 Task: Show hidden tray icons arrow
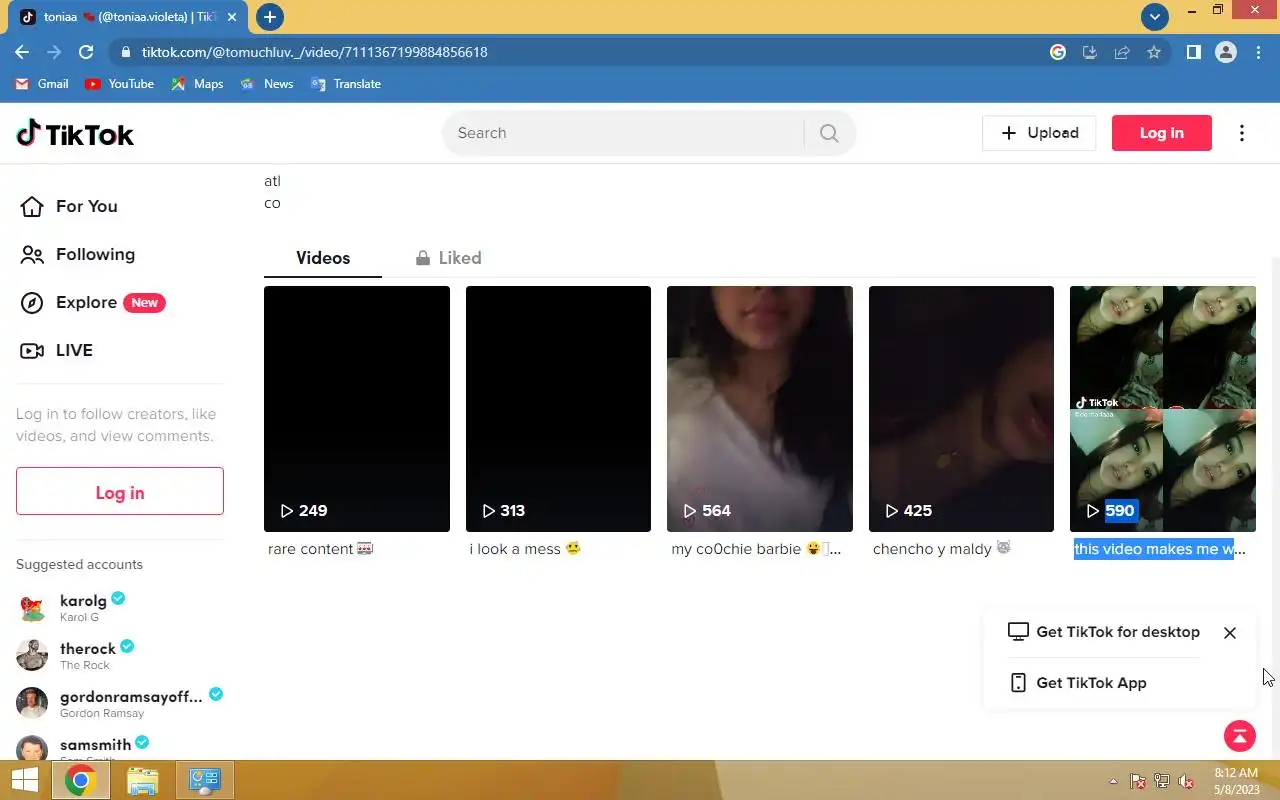pyautogui.click(x=1113, y=781)
